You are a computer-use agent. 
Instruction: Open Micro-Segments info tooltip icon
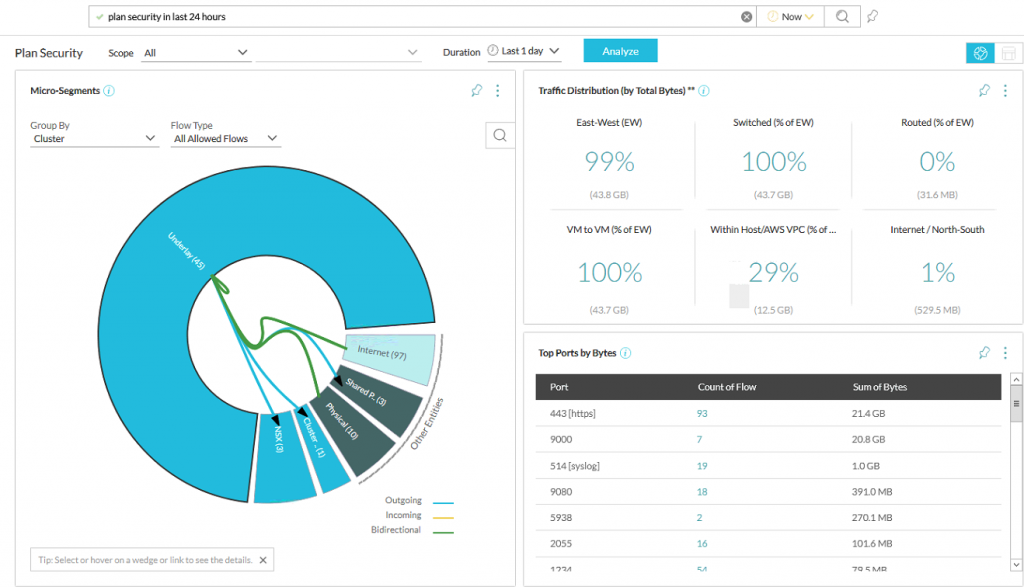coord(109,91)
